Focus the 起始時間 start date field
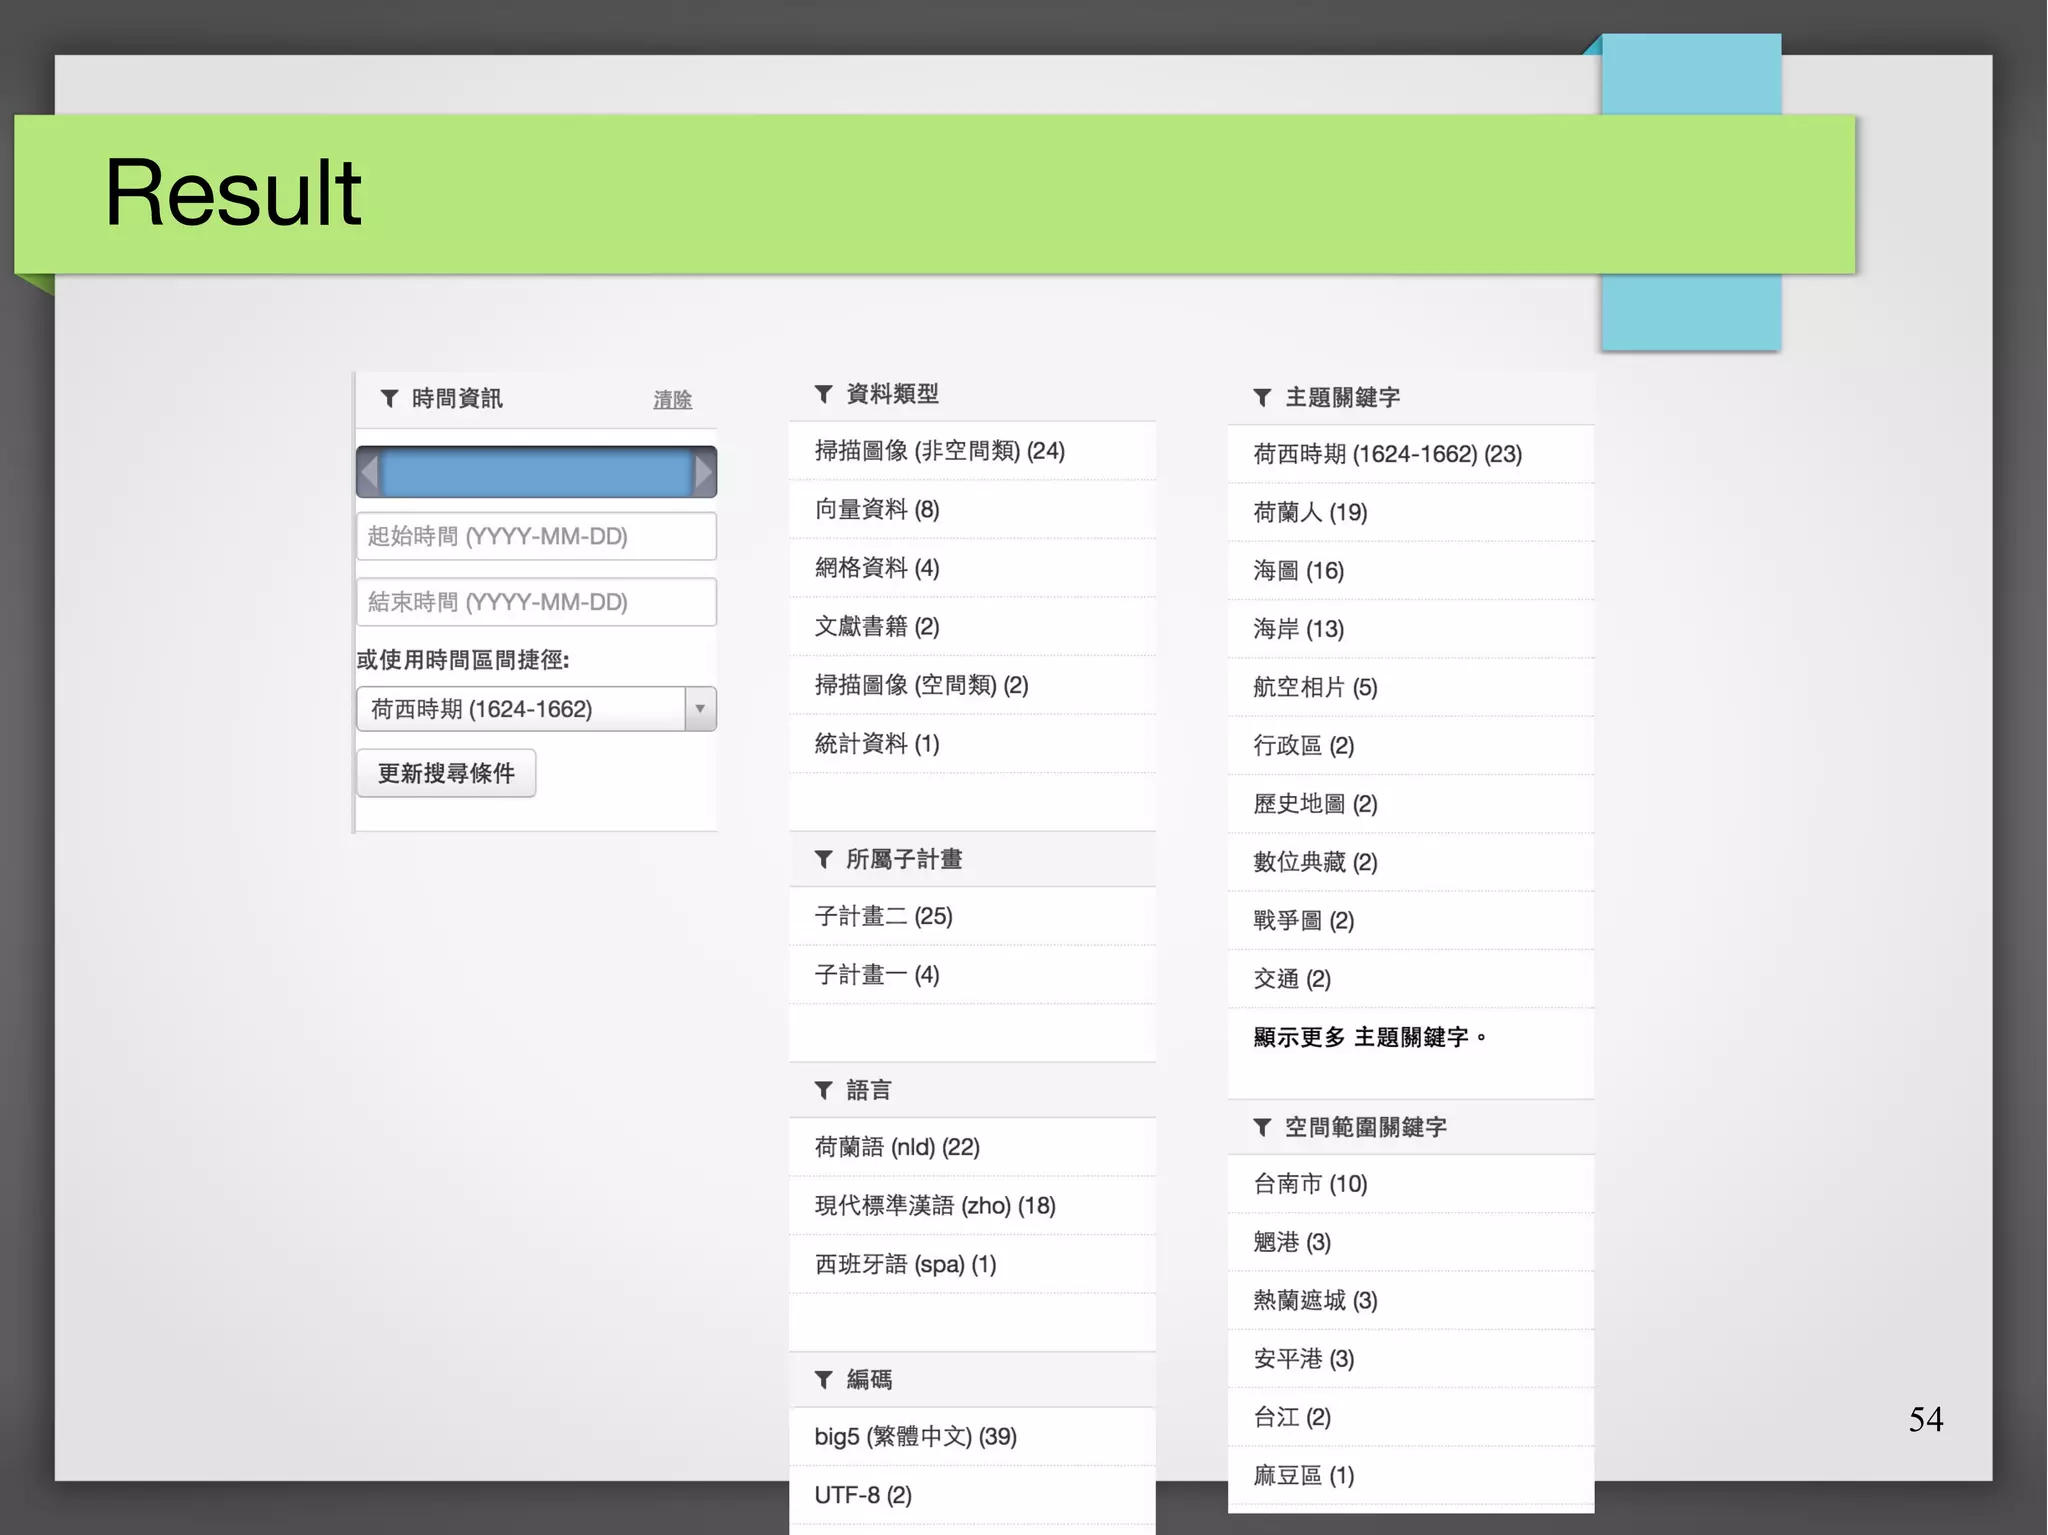The width and height of the screenshot is (2048, 1535). pyautogui.click(x=537, y=536)
